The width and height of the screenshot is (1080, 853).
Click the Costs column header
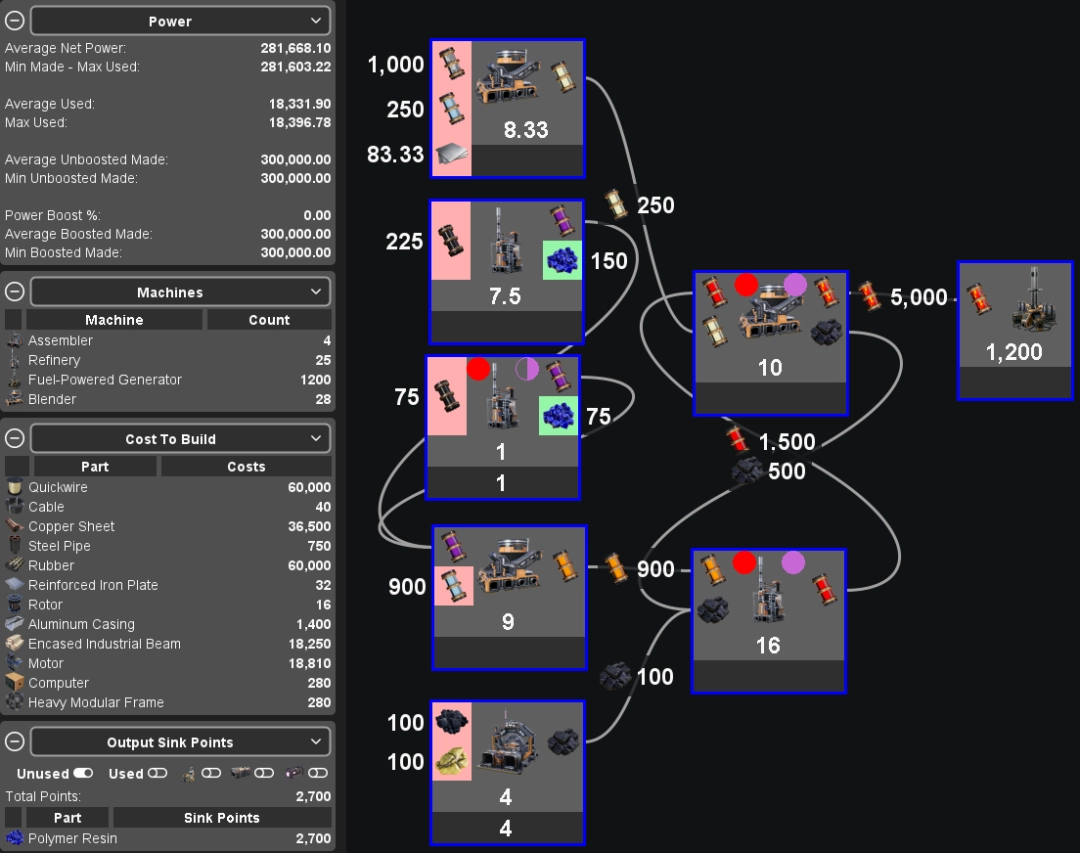pyautogui.click(x=246, y=467)
